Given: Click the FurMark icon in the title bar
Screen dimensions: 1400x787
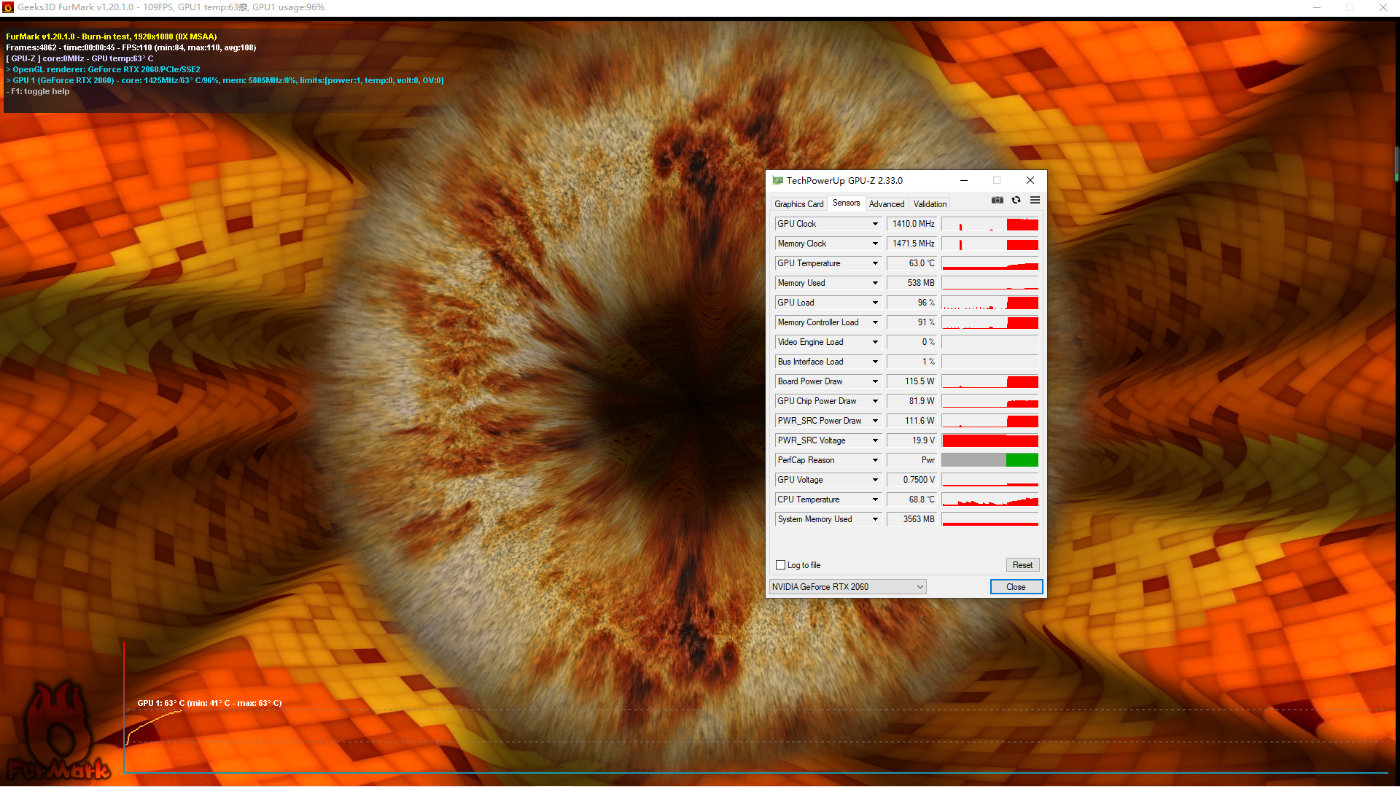Looking at the screenshot, I should (x=8, y=7).
